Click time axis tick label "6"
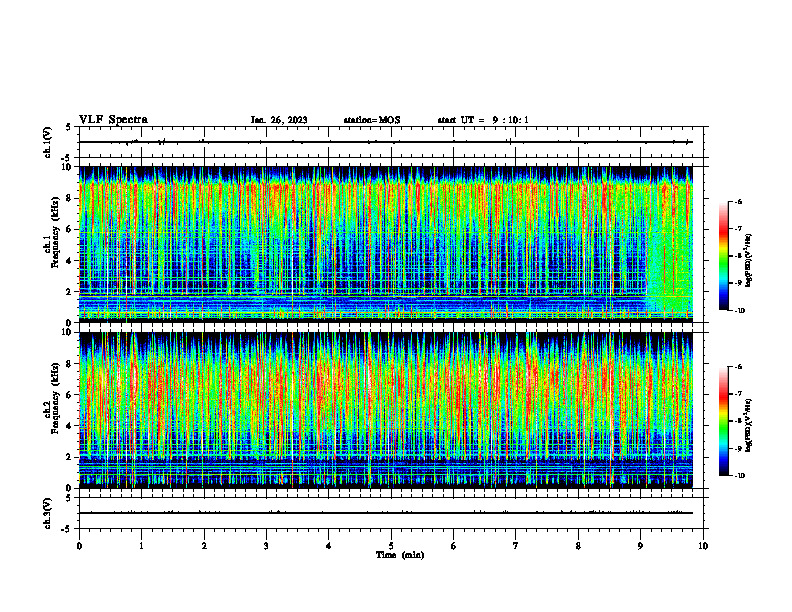 tap(454, 546)
